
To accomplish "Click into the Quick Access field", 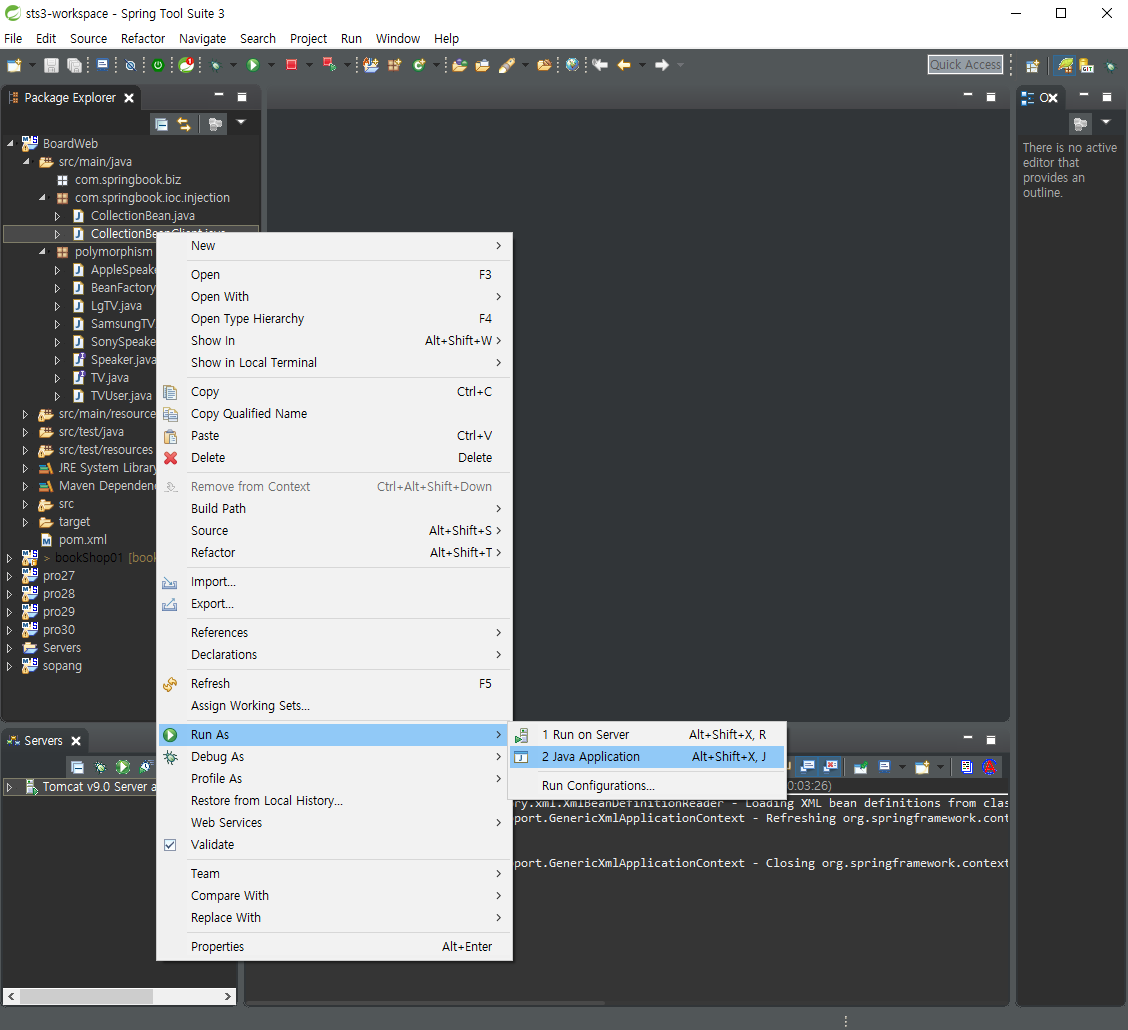I will [965, 65].
